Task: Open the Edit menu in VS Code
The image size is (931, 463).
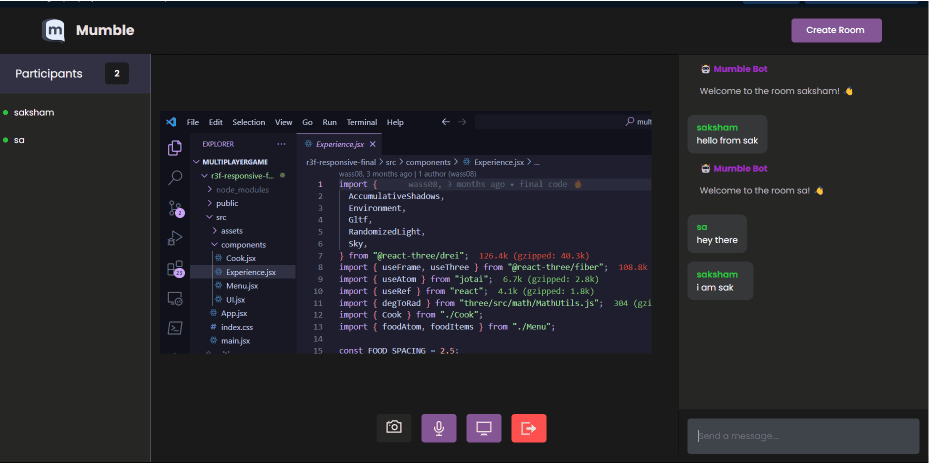Action: [216, 122]
